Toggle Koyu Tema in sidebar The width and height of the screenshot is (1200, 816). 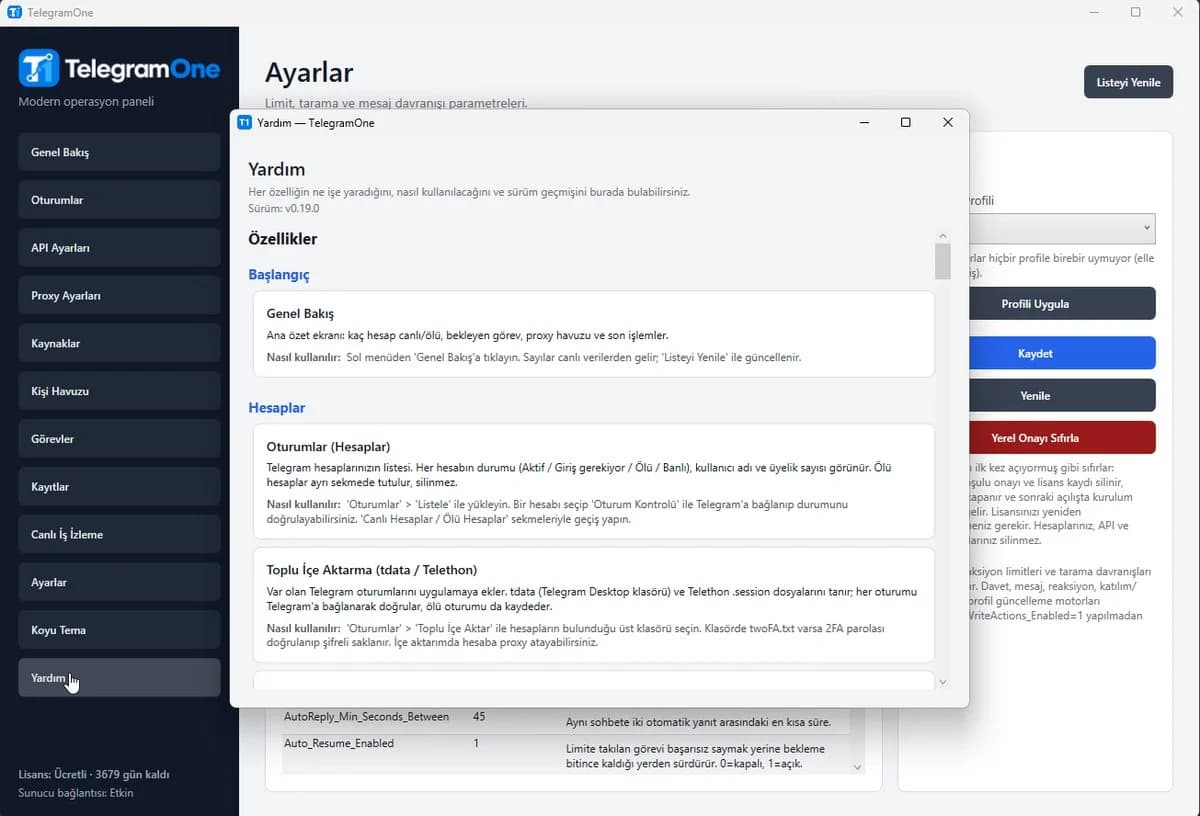pos(119,630)
